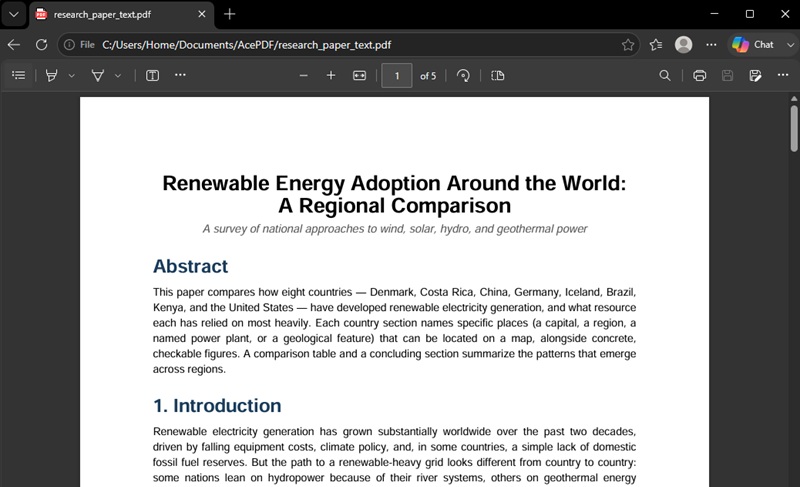
Task: Click the Fit to width icon
Action: point(359,75)
